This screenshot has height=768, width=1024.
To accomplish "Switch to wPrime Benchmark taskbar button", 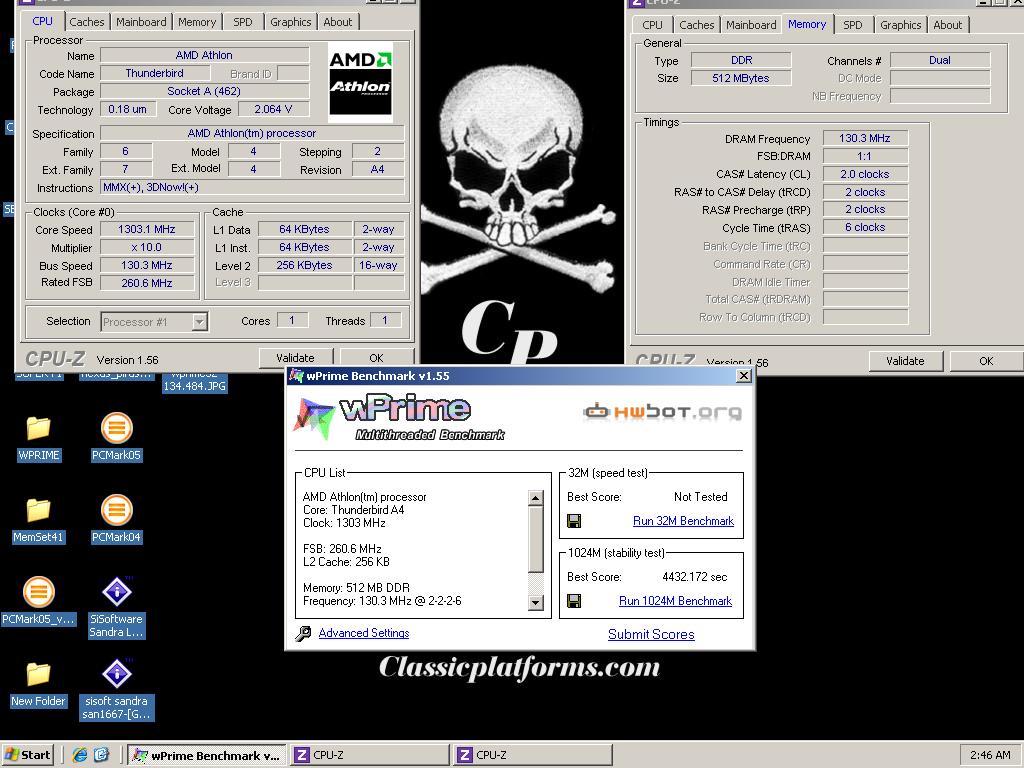I will click(206, 756).
